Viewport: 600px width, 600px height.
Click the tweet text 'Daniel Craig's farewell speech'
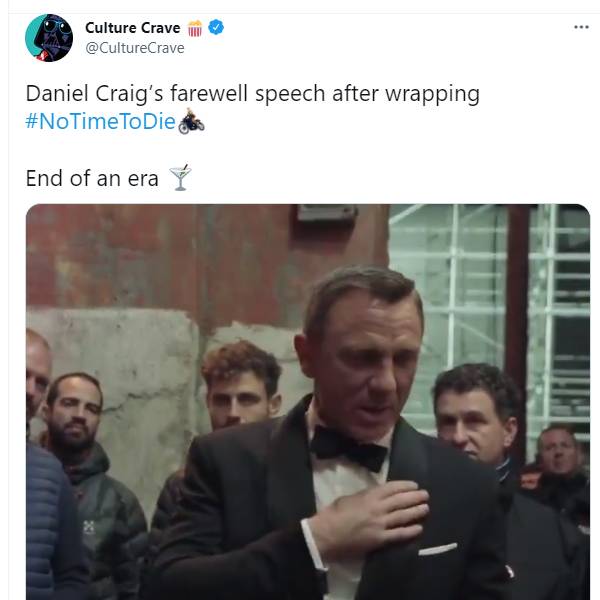[175, 94]
